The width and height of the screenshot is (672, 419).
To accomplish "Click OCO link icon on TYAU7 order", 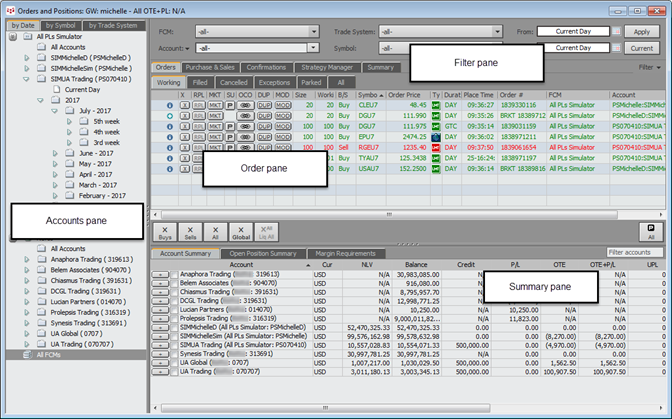I will coord(246,157).
